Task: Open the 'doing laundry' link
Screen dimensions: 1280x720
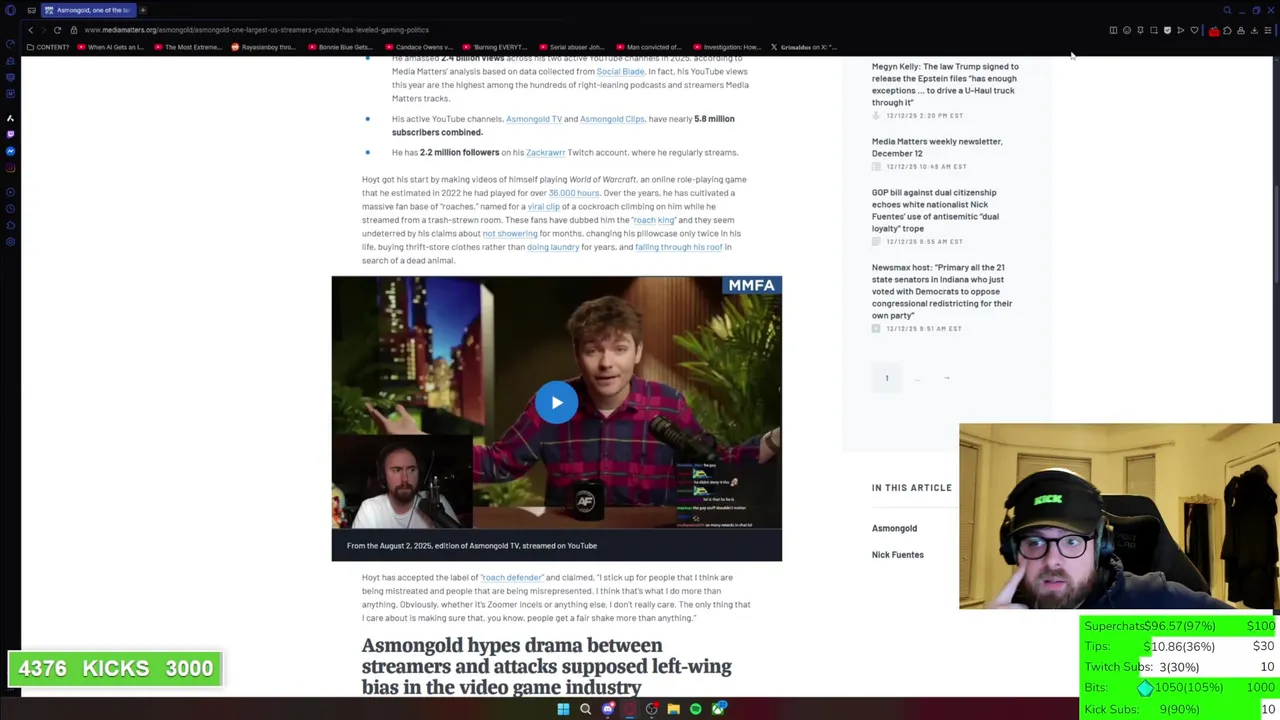Action: (553, 247)
